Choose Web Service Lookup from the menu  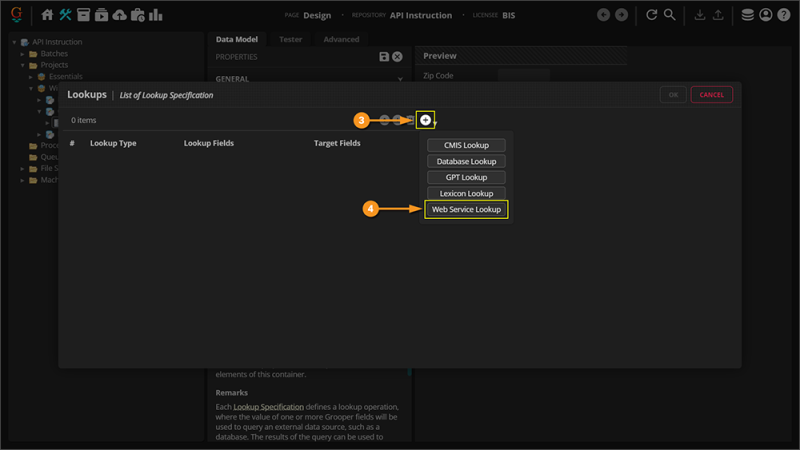(466, 210)
